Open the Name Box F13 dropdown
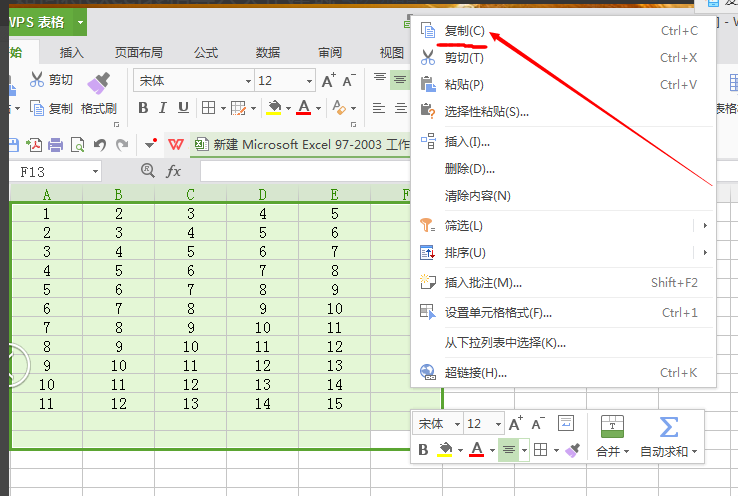The width and height of the screenshot is (738, 496). pos(96,172)
